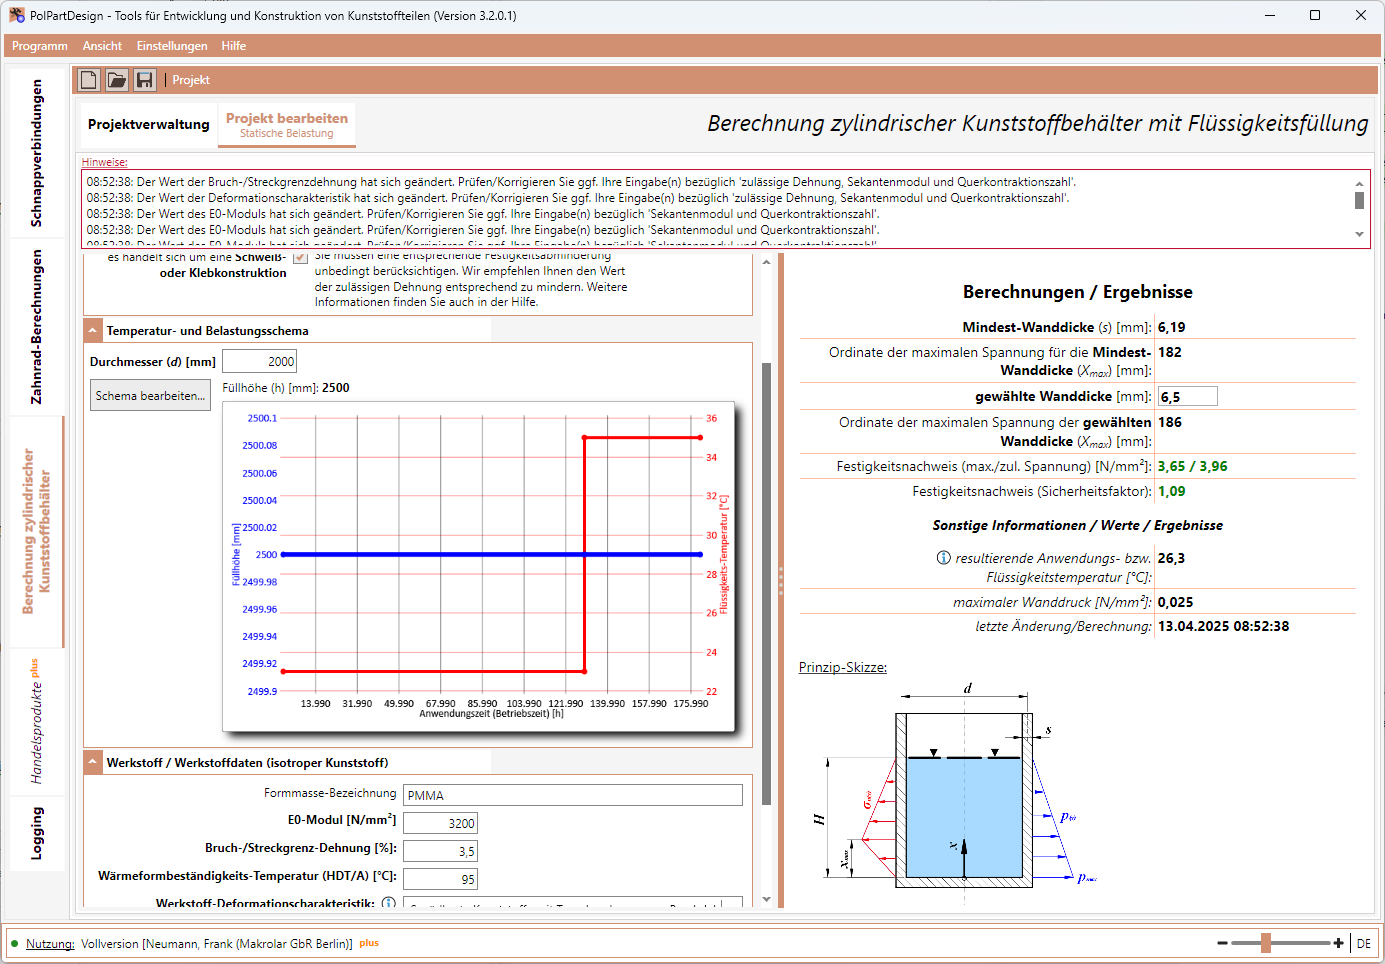The height and width of the screenshot is (964, 1385).
Task: Open Berechnung zylindrischer Kunststoffbehälter side tab
Action: [37, 532]
